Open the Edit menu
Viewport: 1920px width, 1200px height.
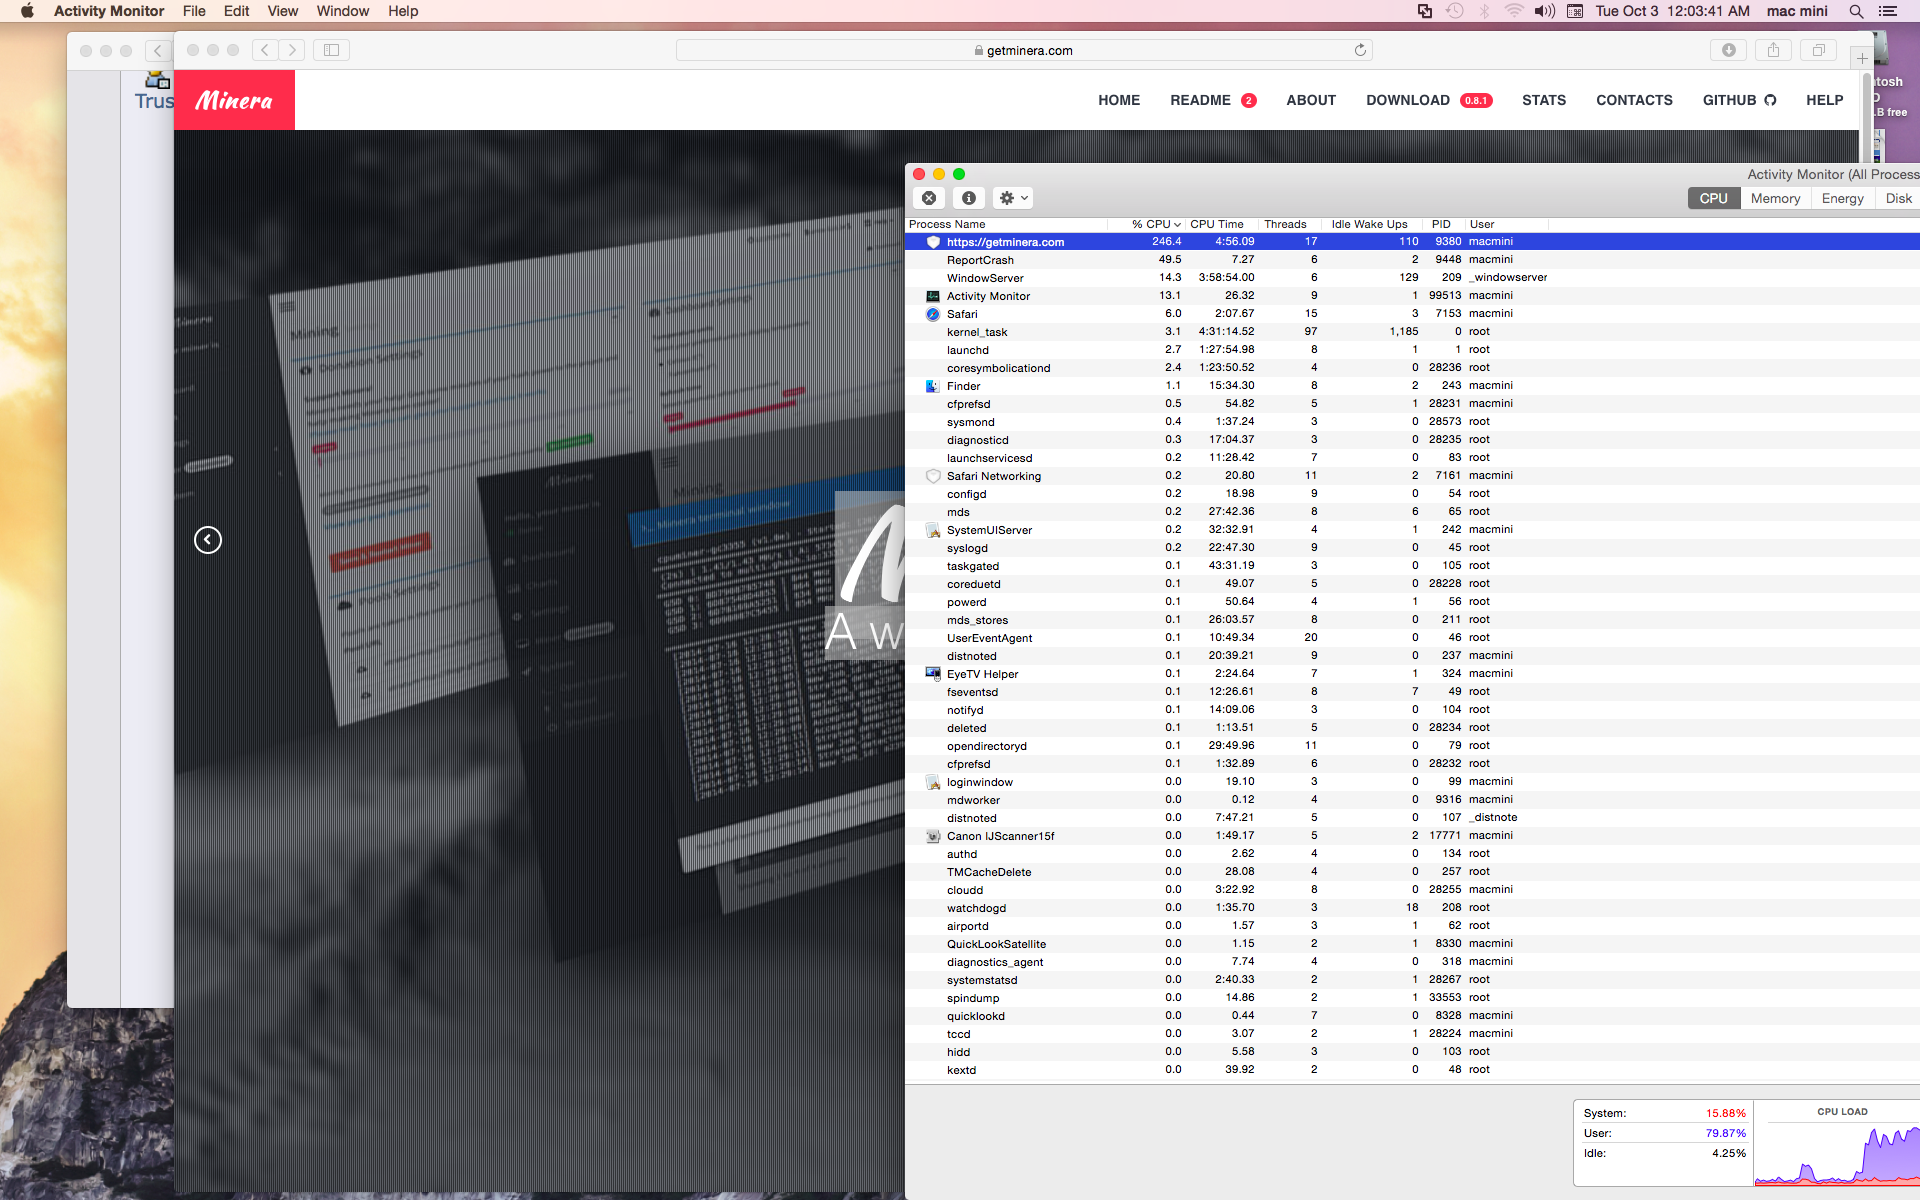coord(237,11)
